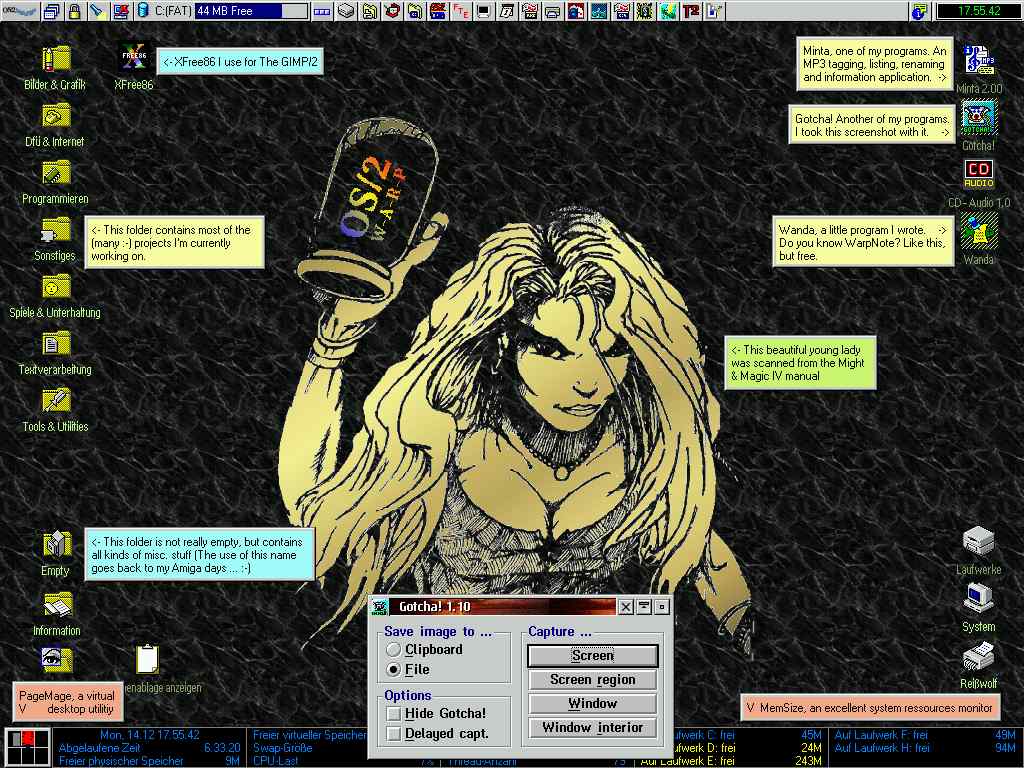The image size is (1024, 768).
Task: Click the 17.55.42 clock display
Action: (x=978, y=11)
